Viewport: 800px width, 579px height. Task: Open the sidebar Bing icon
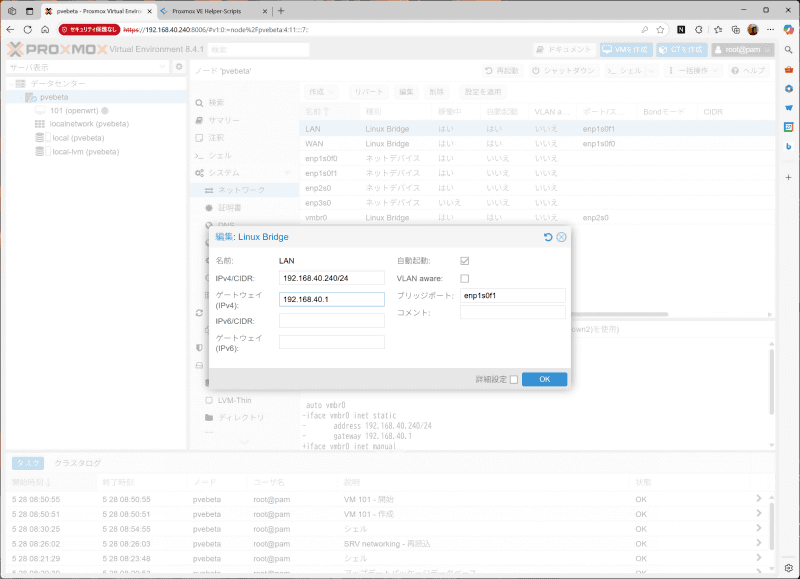[x=788, y=146]
